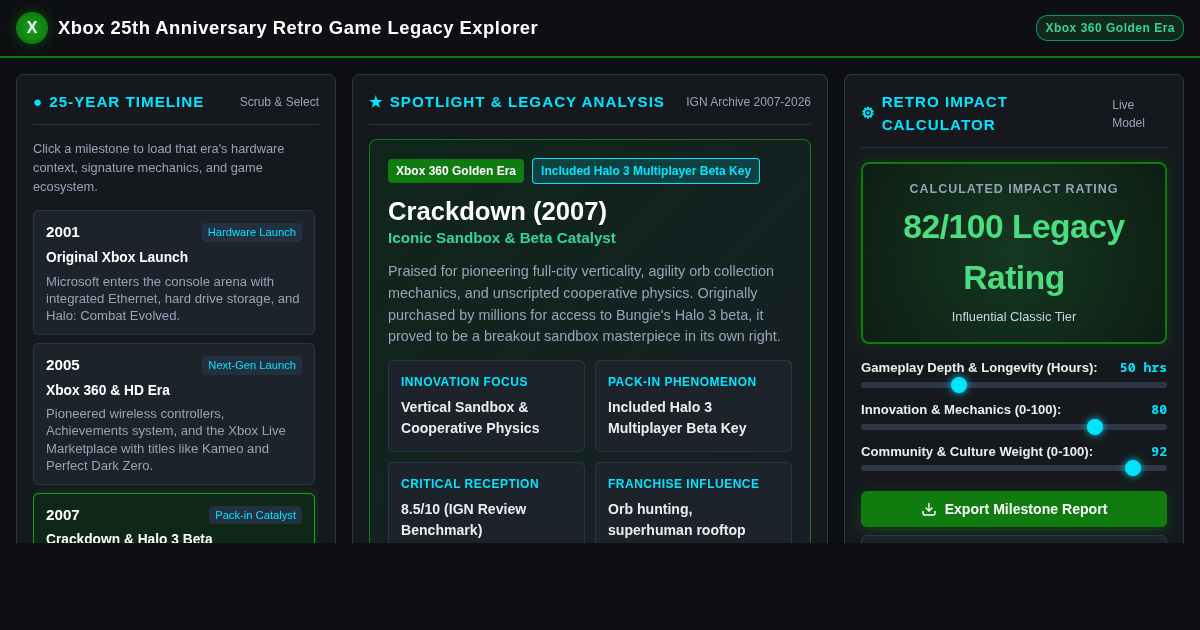Click the dot icon beside 25-Year Timeline
The image size is (1200, 630).
coord(38,102)
